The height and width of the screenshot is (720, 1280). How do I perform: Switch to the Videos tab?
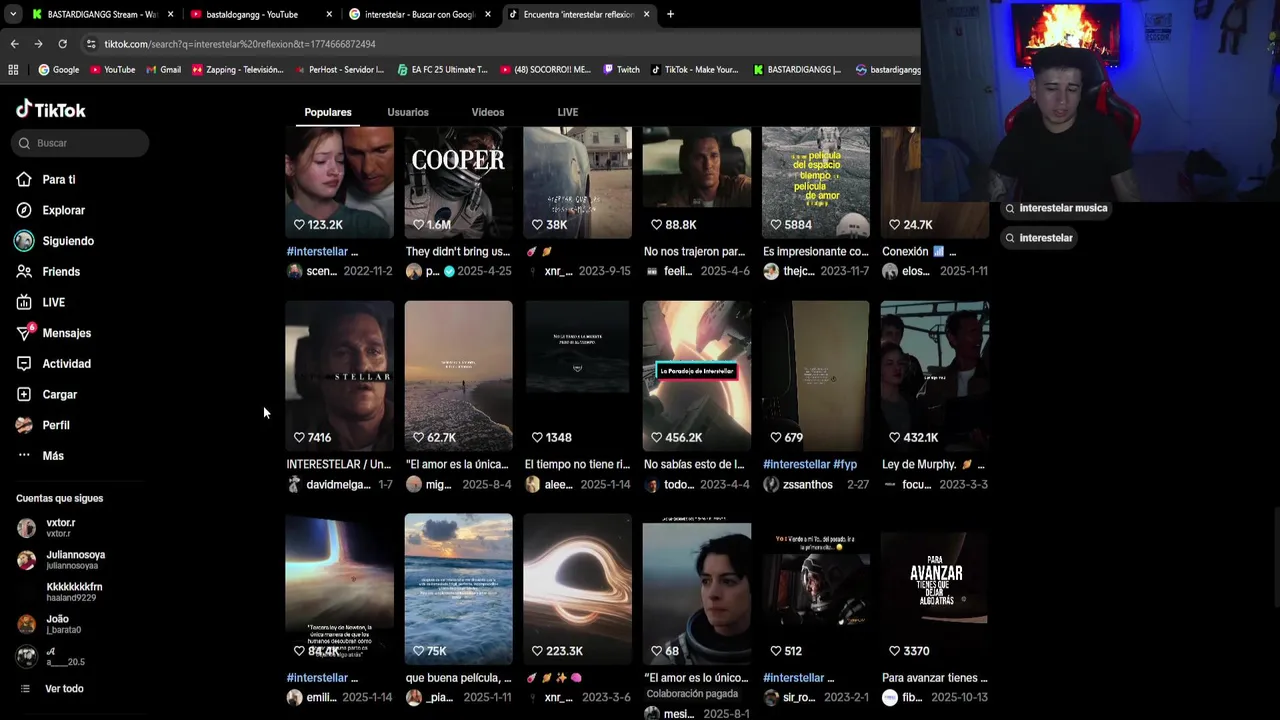tap(488, 112)
